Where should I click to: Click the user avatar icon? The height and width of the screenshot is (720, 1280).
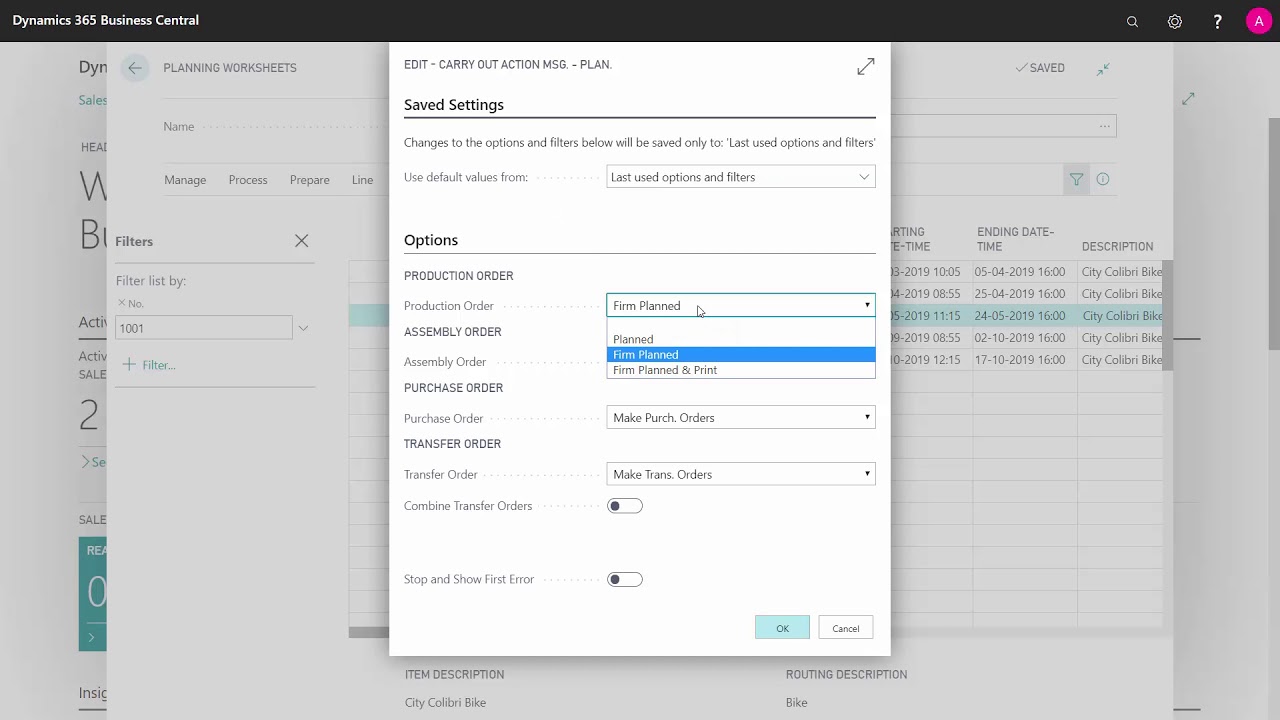(1258, 21)
